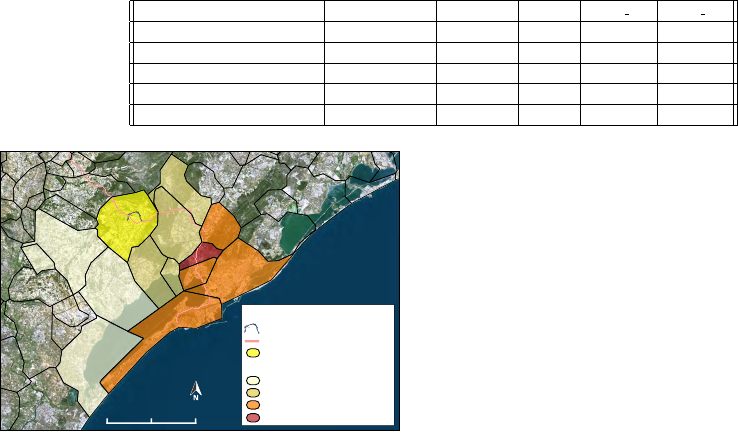Select the yellow oval legend symbol
The width and height of the screenshot is (738, 433).
253,353
